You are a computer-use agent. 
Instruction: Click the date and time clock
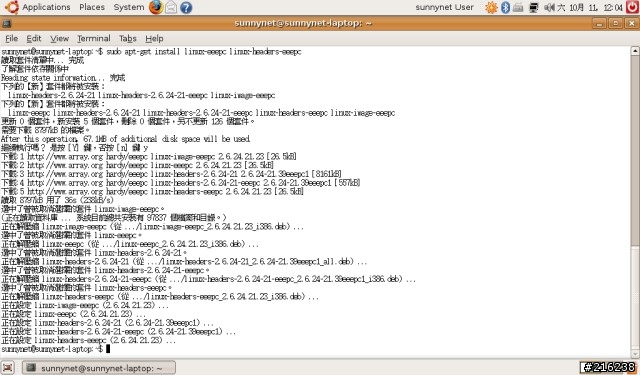pos(590,7)
